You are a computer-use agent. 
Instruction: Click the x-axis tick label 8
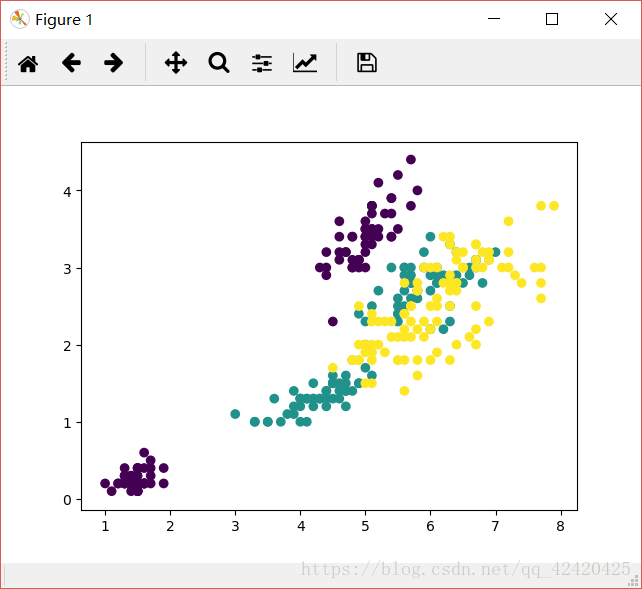(560, 526)
